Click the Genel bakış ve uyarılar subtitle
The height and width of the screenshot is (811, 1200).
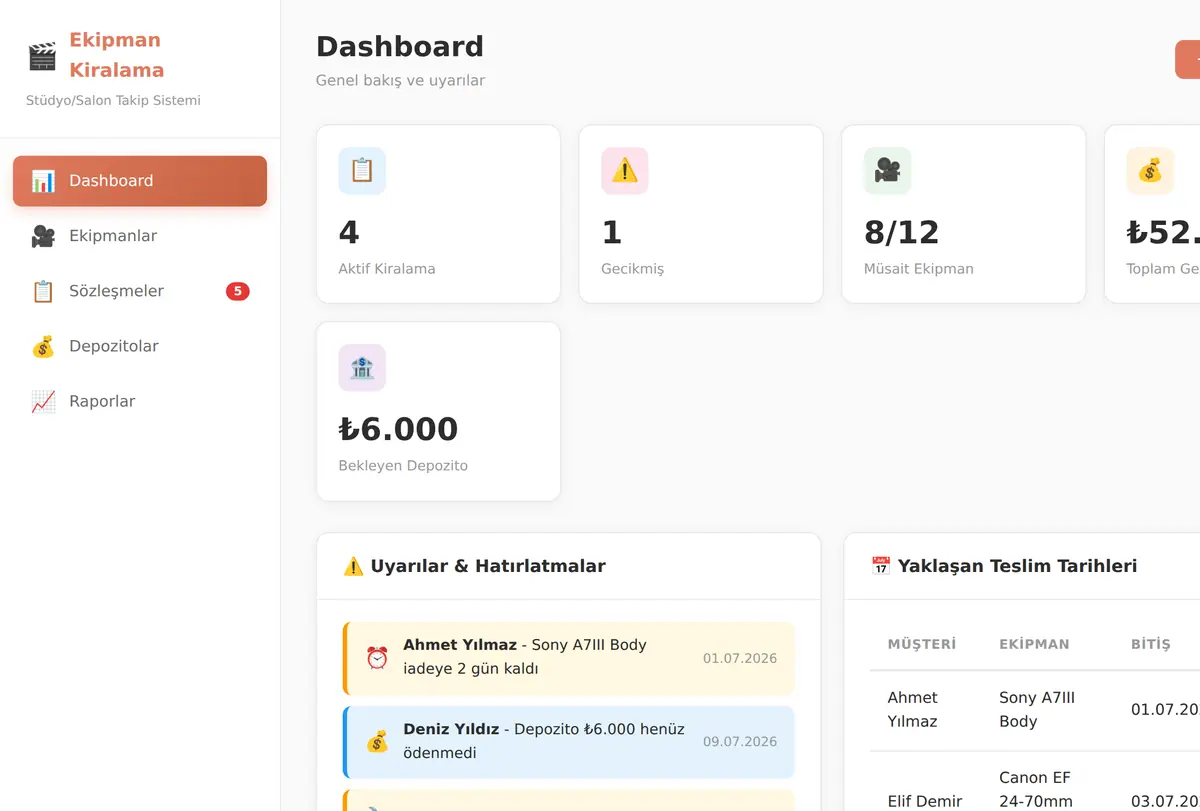[x=400, y=80]
